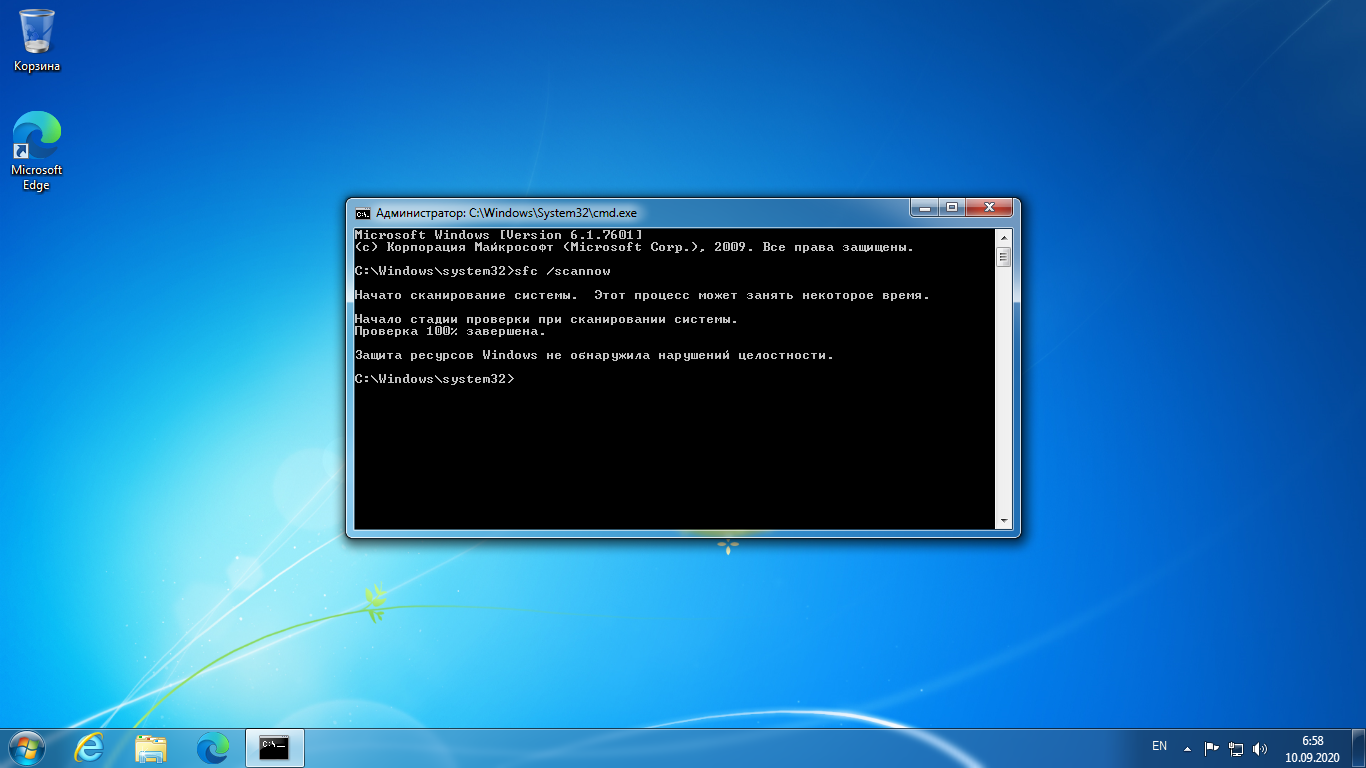
Task: Click the 'sfc /scannow' command text
Action: tap(562, 271)
